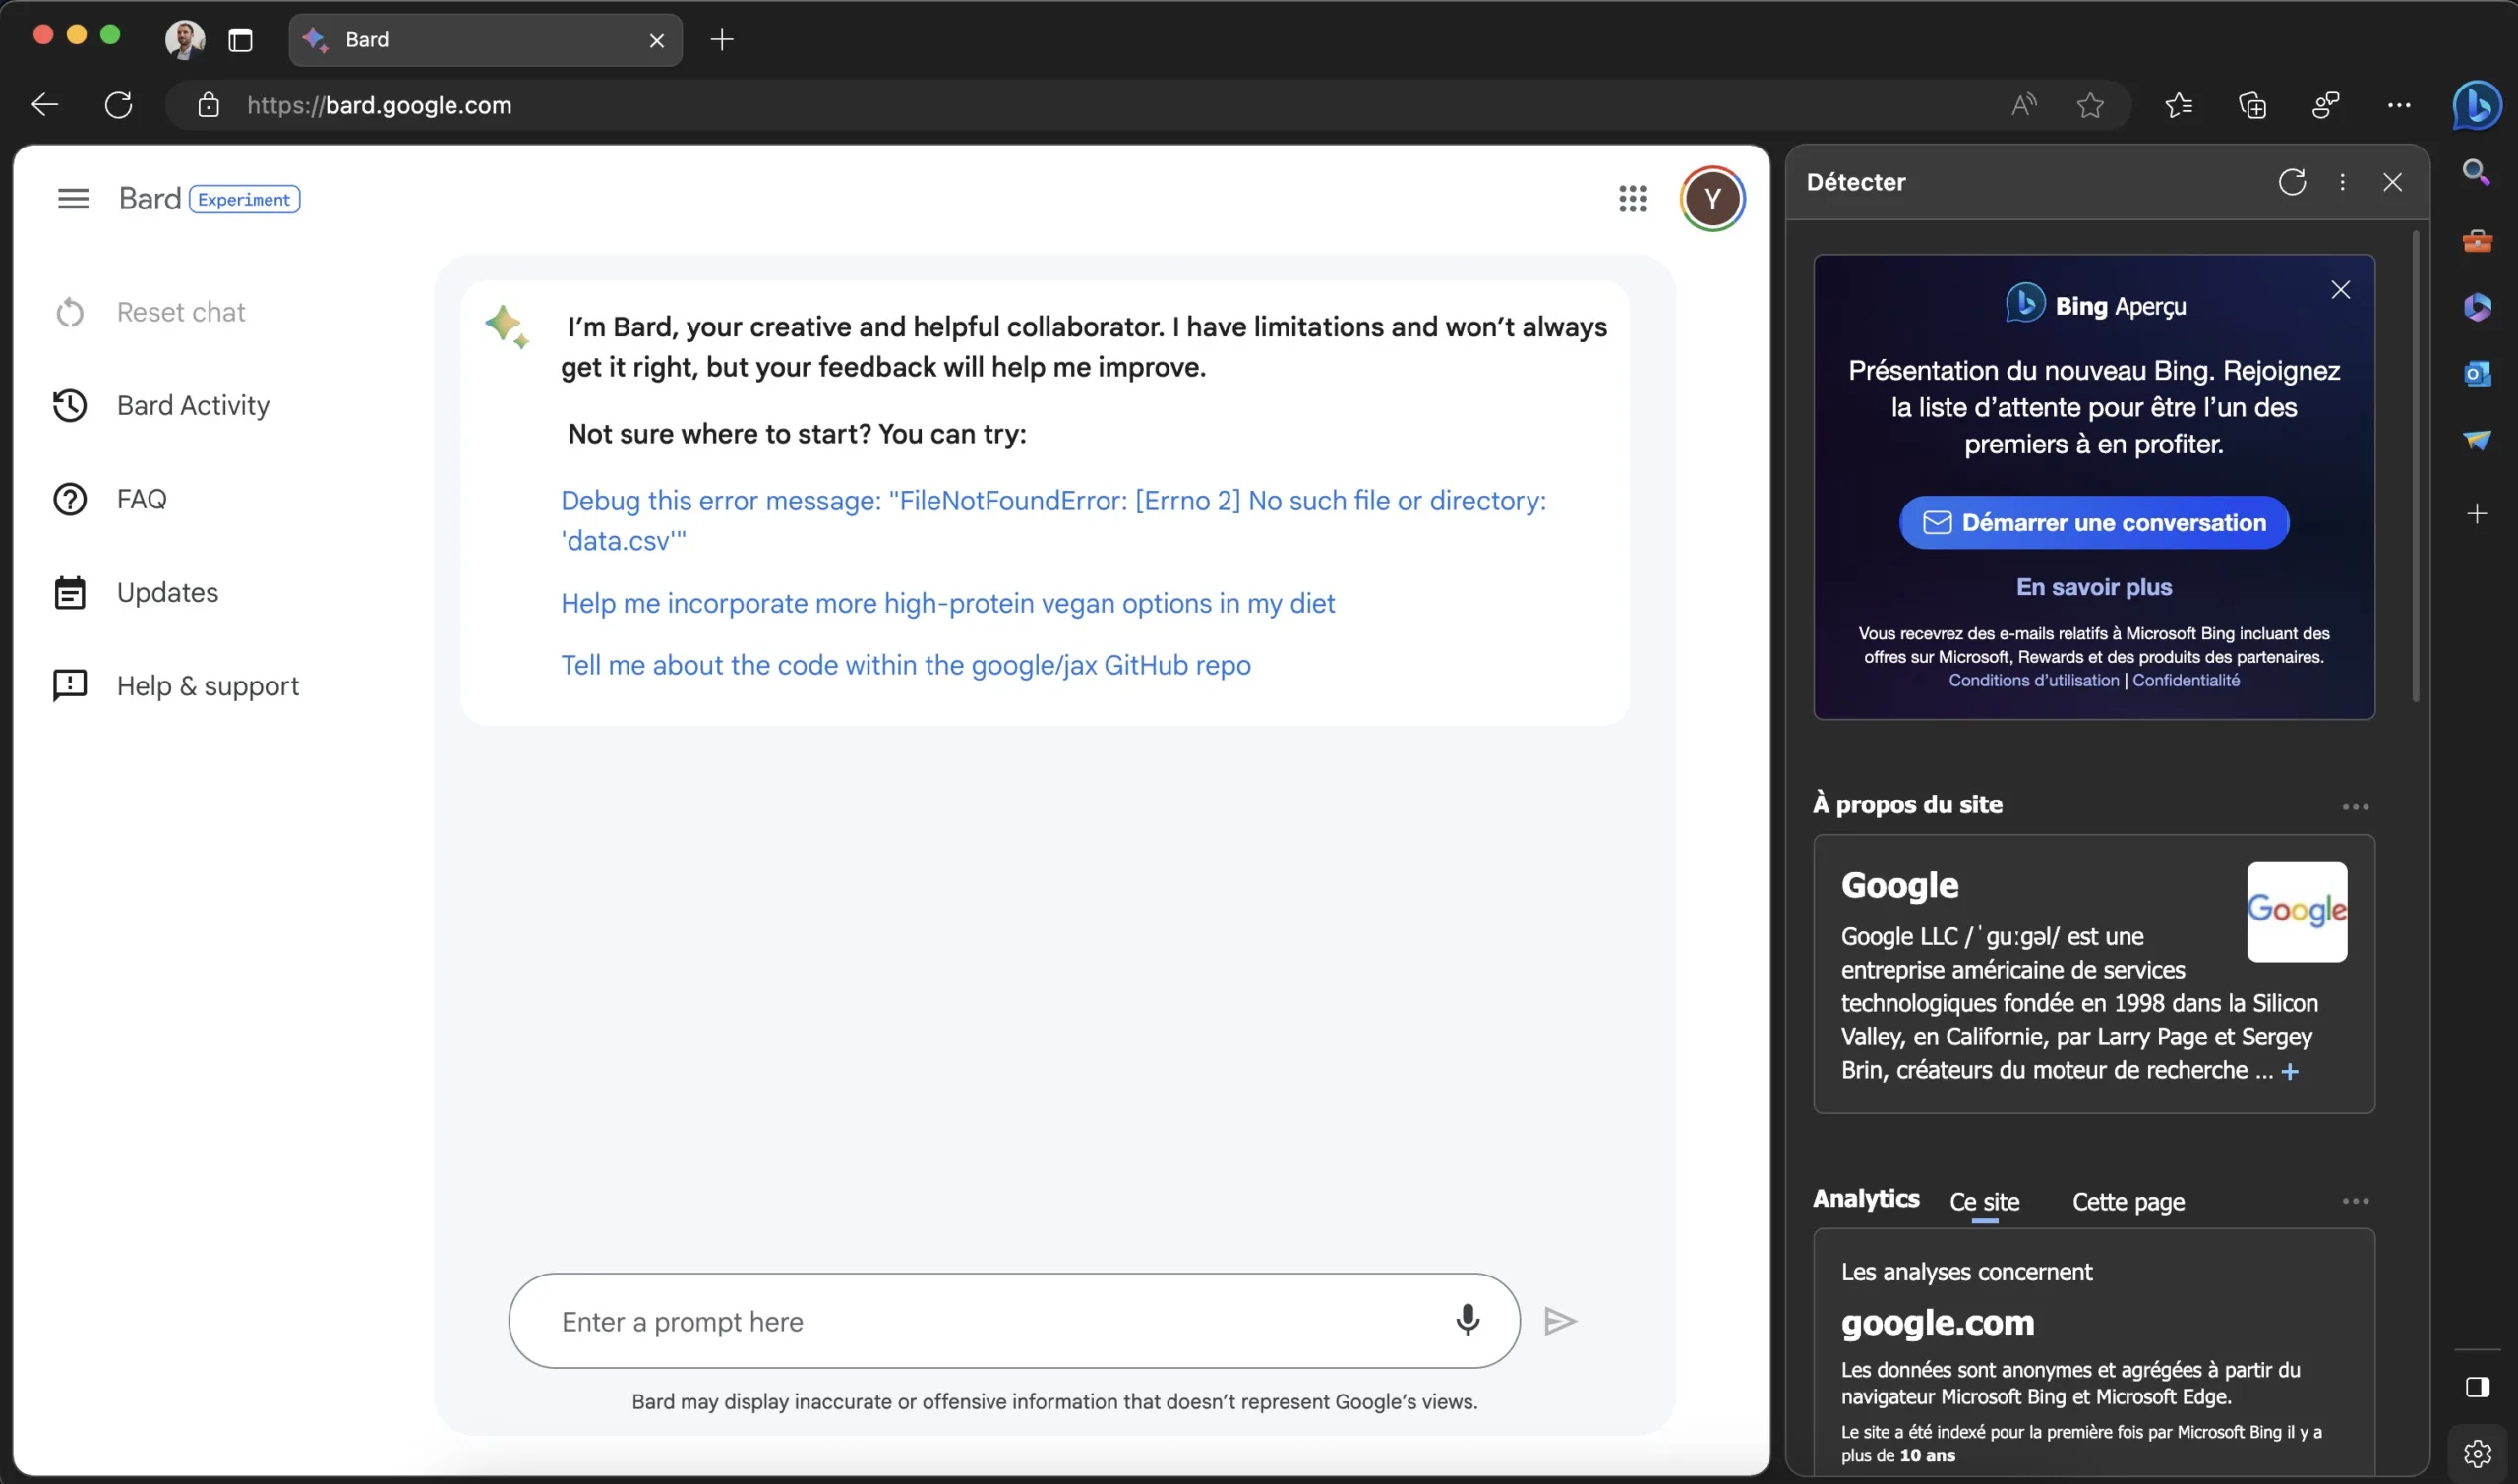Toggle the vertical tabs actions button

240,40
